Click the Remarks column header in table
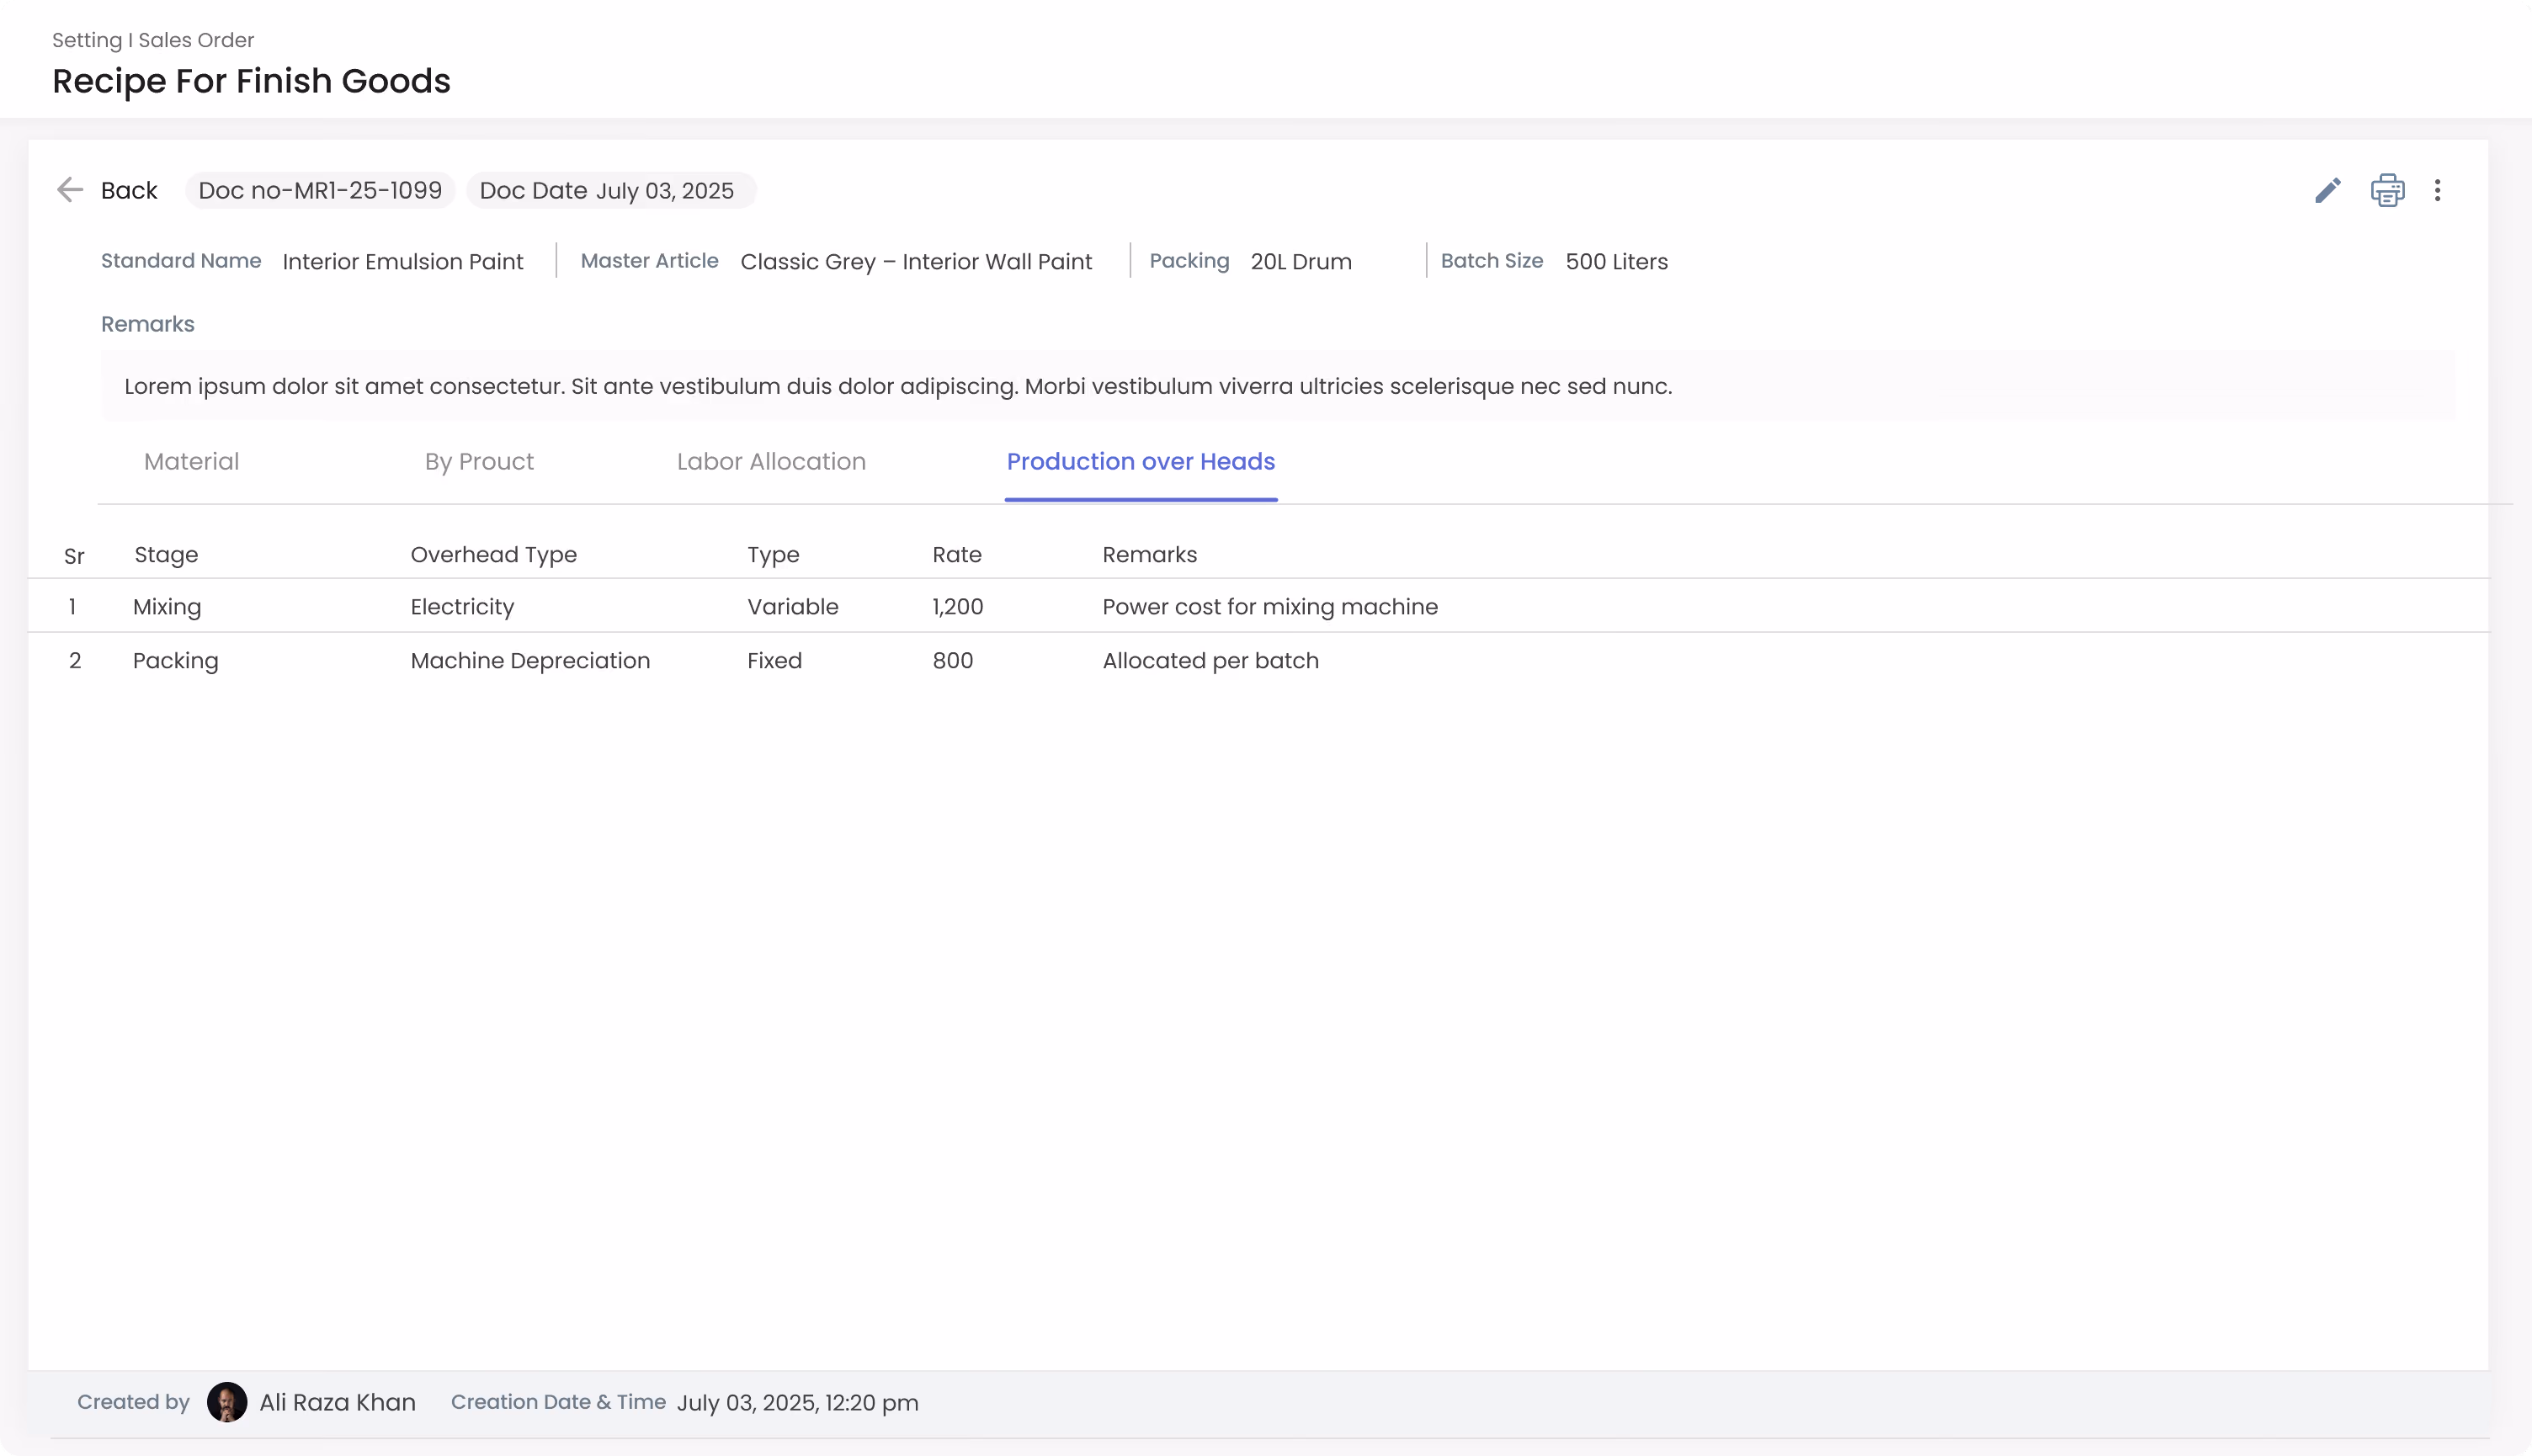 (x=1149, y=554)
